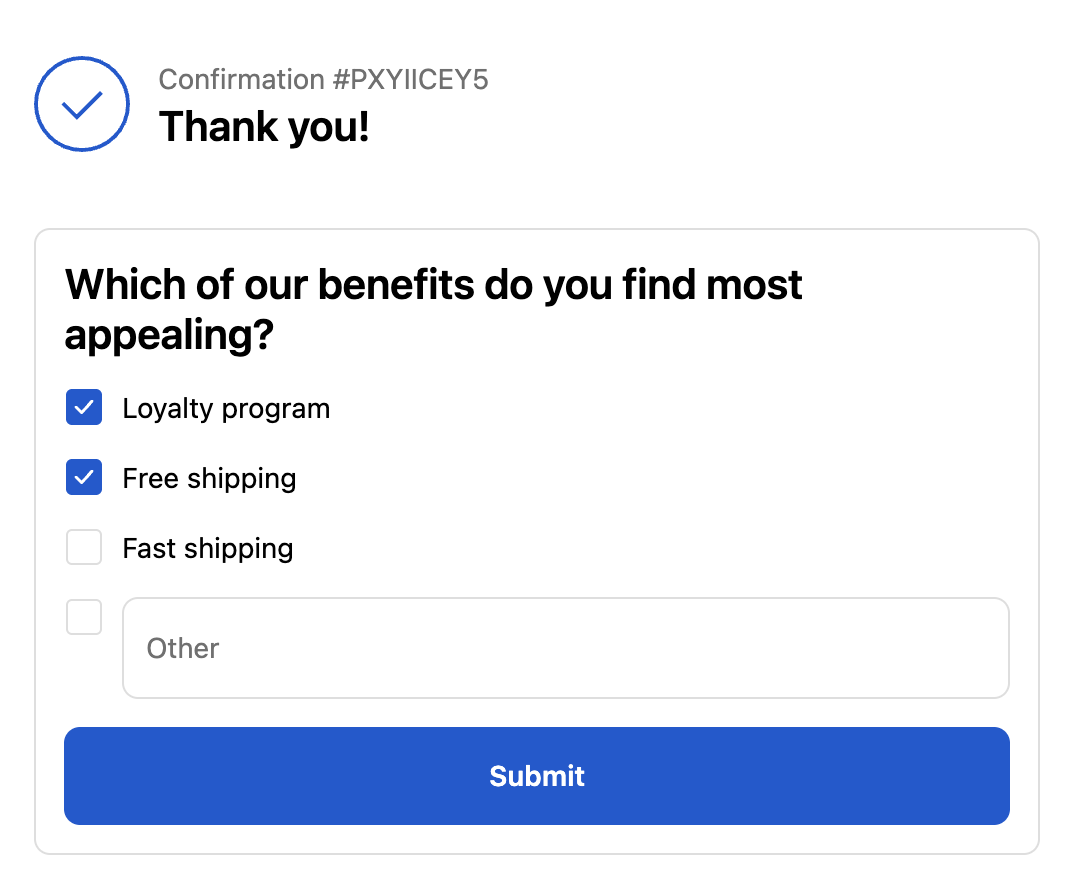
Task: Click the white tick inside Free shipping box
Action: [84, 478]
